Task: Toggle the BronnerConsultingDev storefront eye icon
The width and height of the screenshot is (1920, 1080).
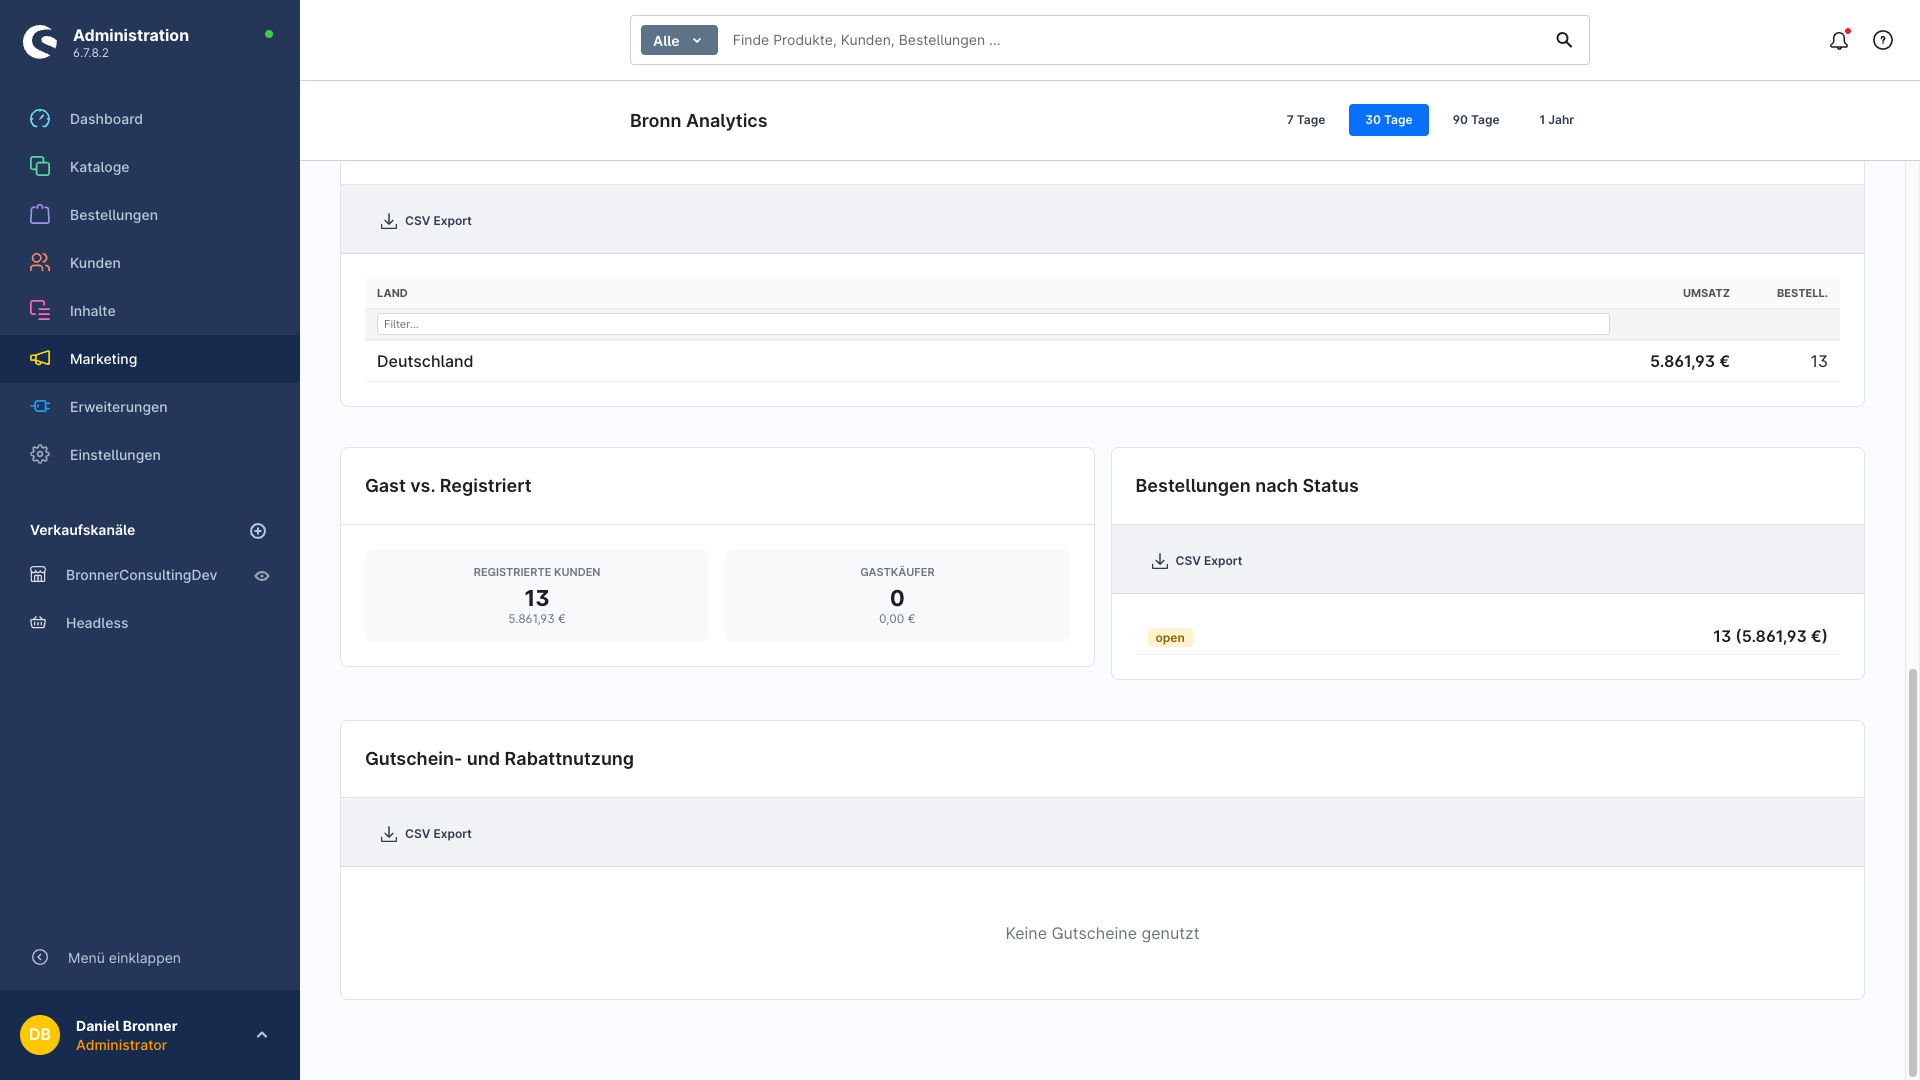Action: (262, 576)
